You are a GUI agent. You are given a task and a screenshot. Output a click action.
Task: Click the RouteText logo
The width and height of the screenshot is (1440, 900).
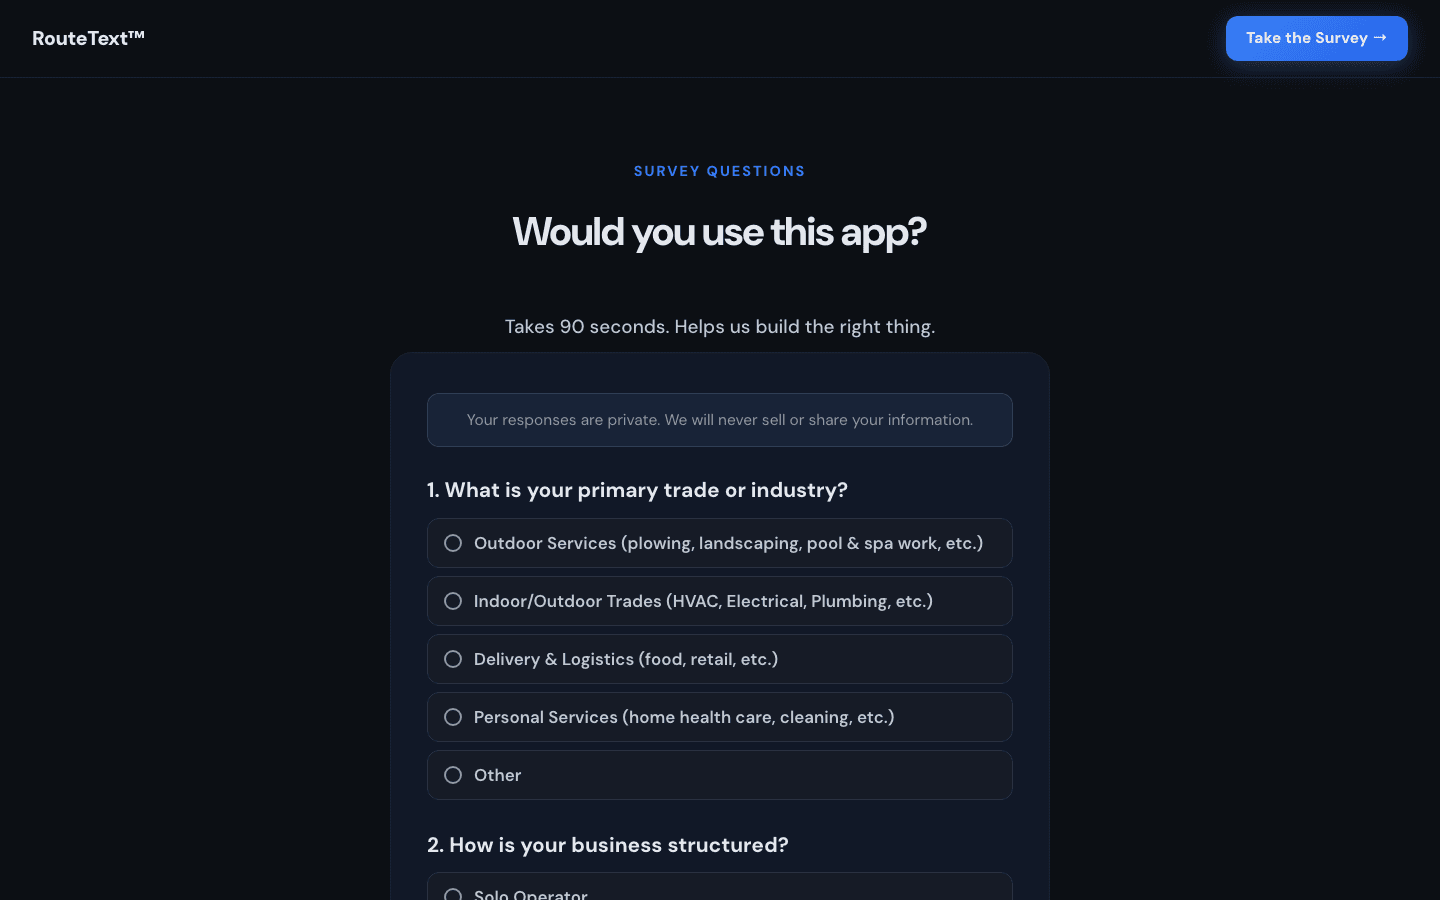pyautogui.click(x=88, y=38)
